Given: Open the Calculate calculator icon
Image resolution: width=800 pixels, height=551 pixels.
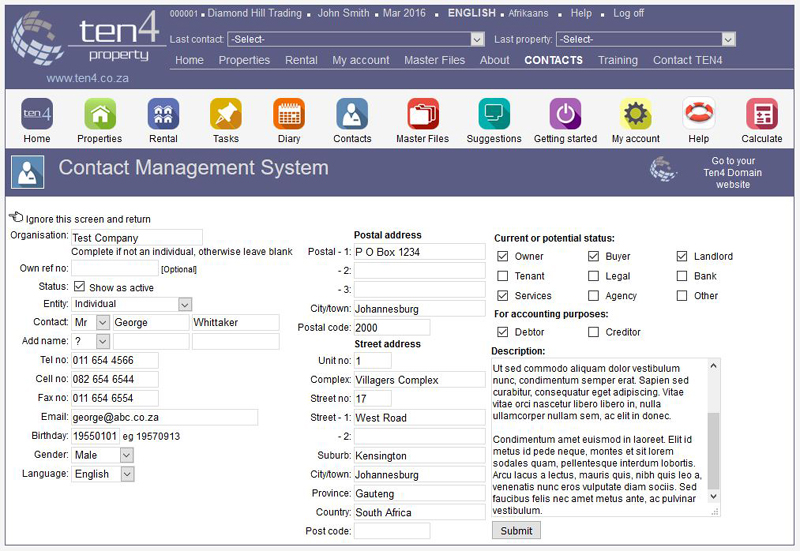Looking at the screenshot, I should (x=762, y=114).
